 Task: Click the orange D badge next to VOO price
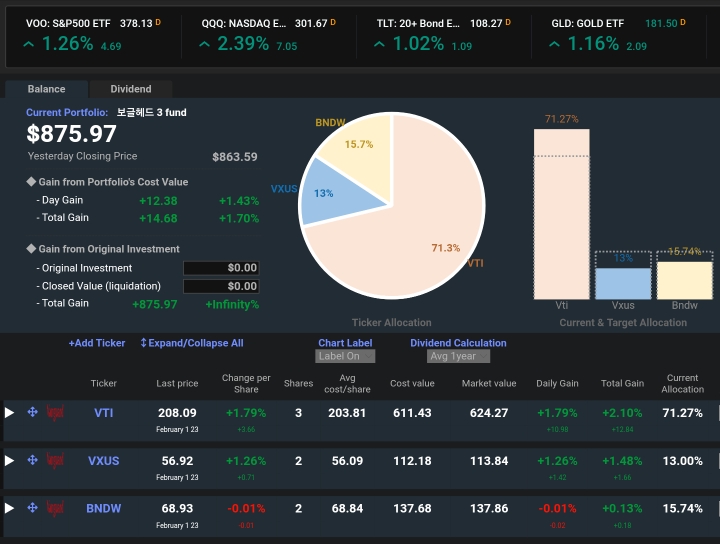158,22
